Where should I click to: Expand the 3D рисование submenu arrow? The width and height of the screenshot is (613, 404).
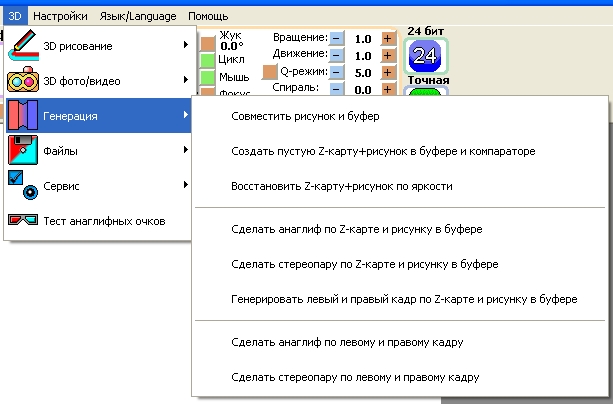click(186, 45)
